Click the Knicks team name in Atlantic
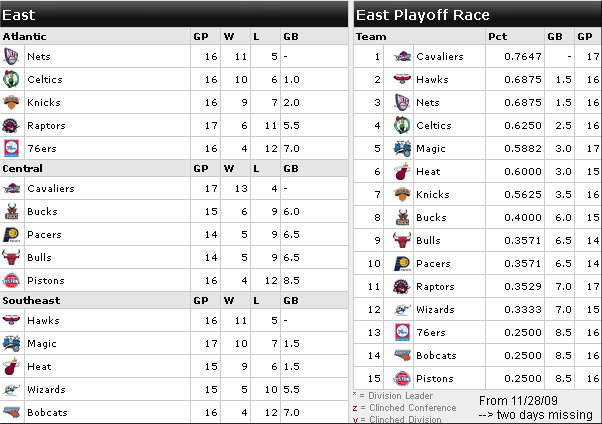 [44, 103]
